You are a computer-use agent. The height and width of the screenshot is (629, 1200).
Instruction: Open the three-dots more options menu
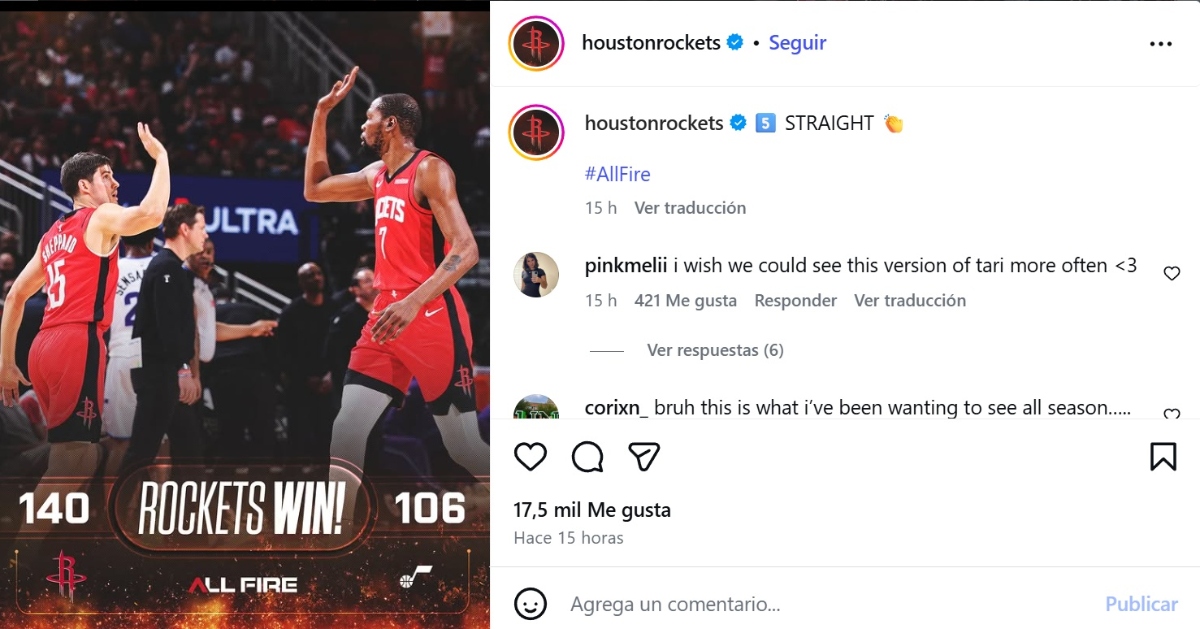point(1160,44)
